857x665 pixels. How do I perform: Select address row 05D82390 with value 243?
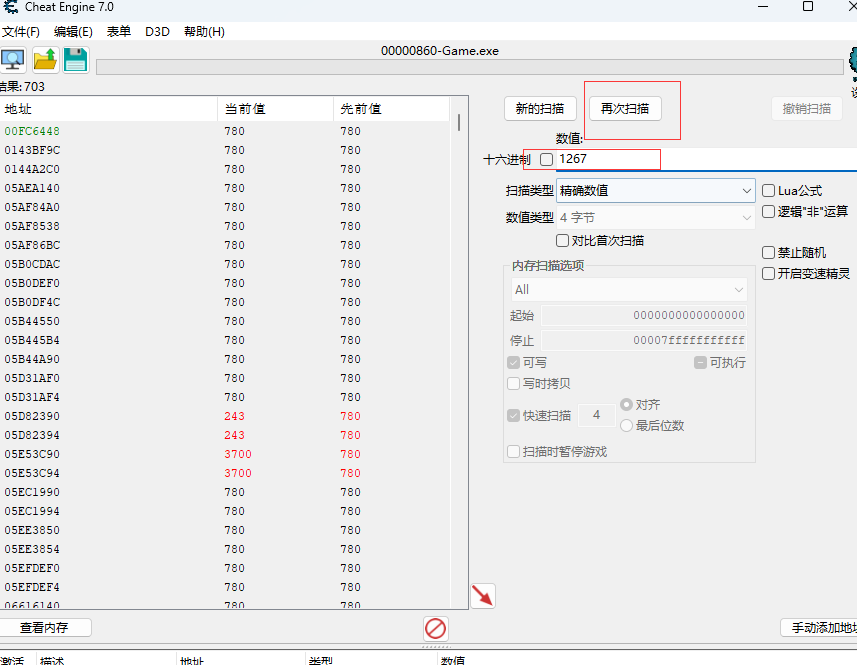(x=225, y=416)
